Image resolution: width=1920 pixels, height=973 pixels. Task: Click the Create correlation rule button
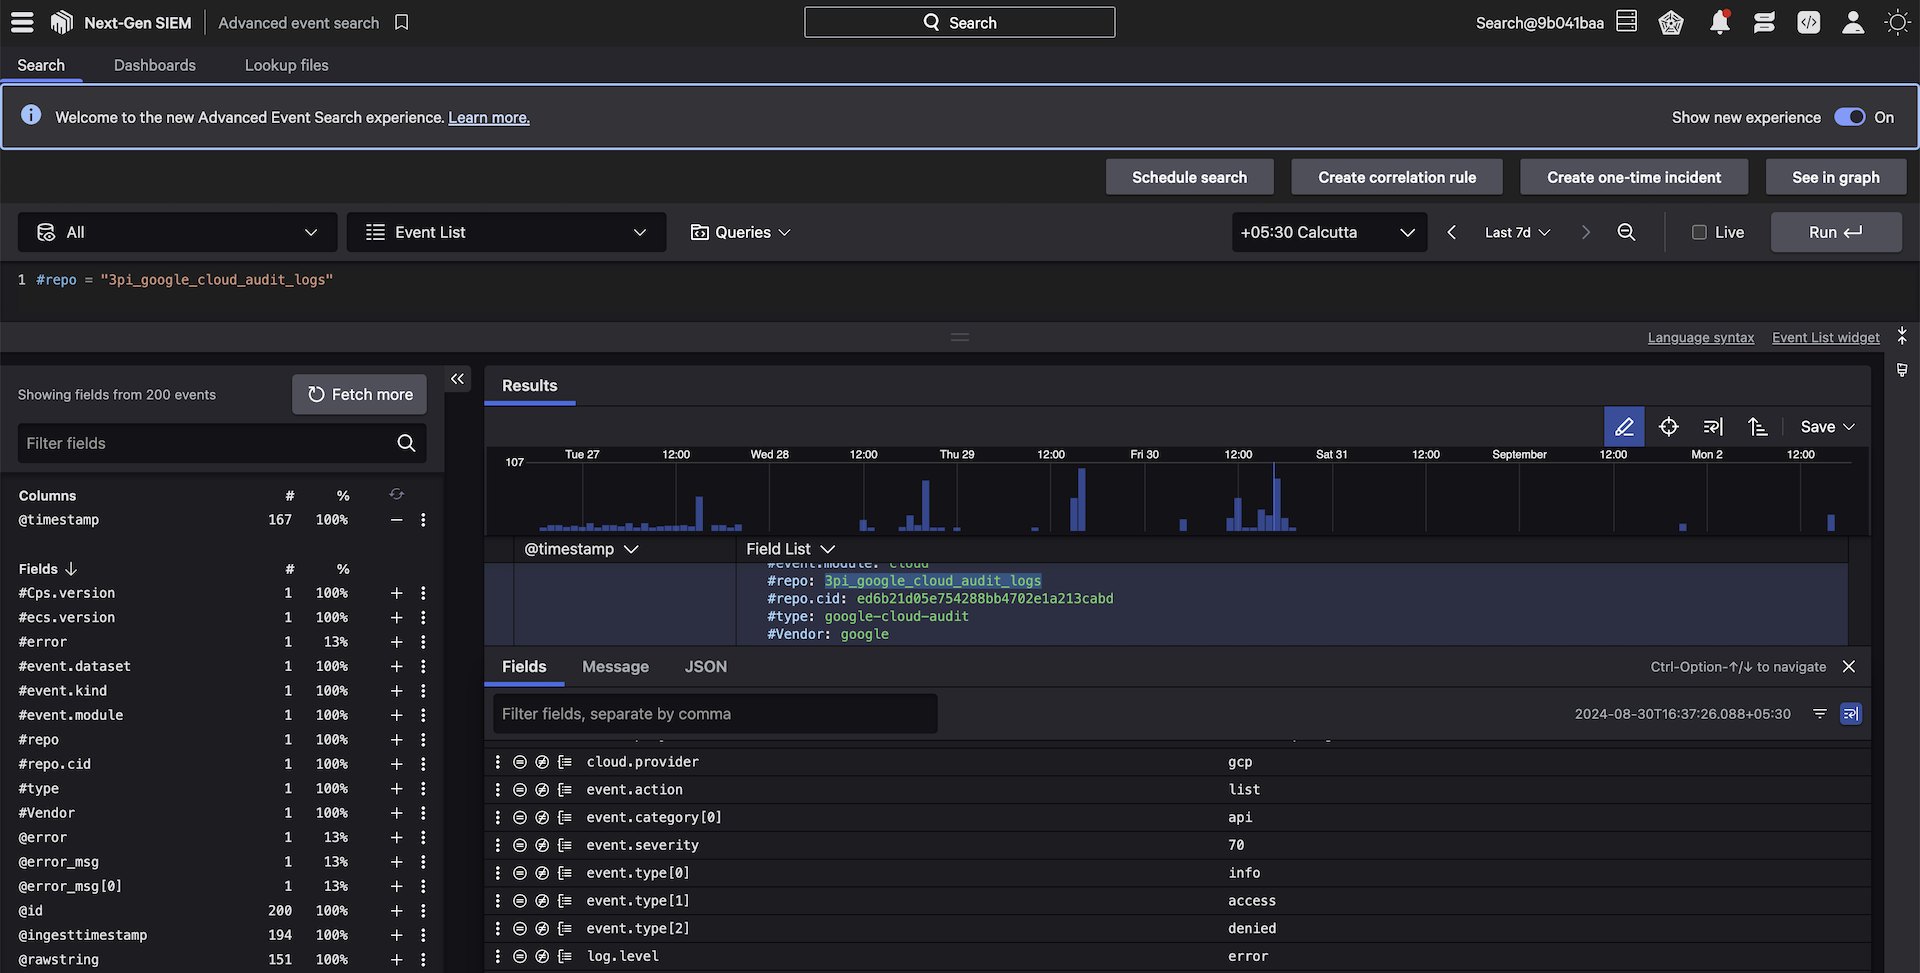point(1397,177)
